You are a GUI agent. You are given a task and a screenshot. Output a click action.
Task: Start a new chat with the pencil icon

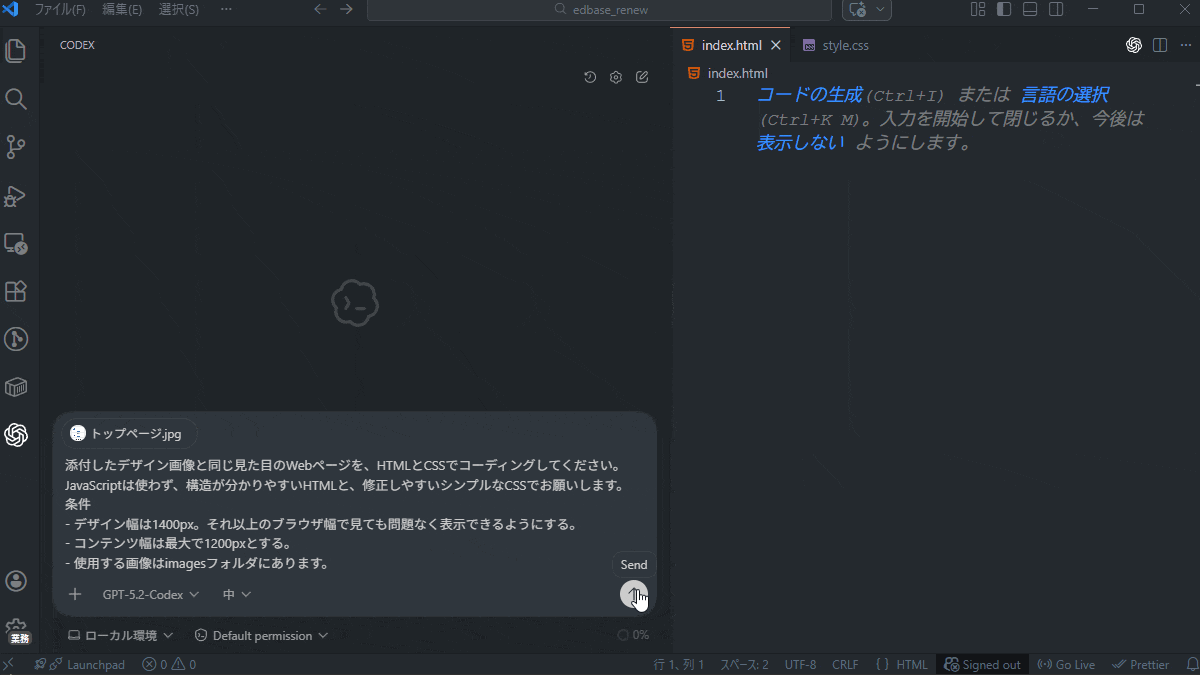(x=642, y=76)
